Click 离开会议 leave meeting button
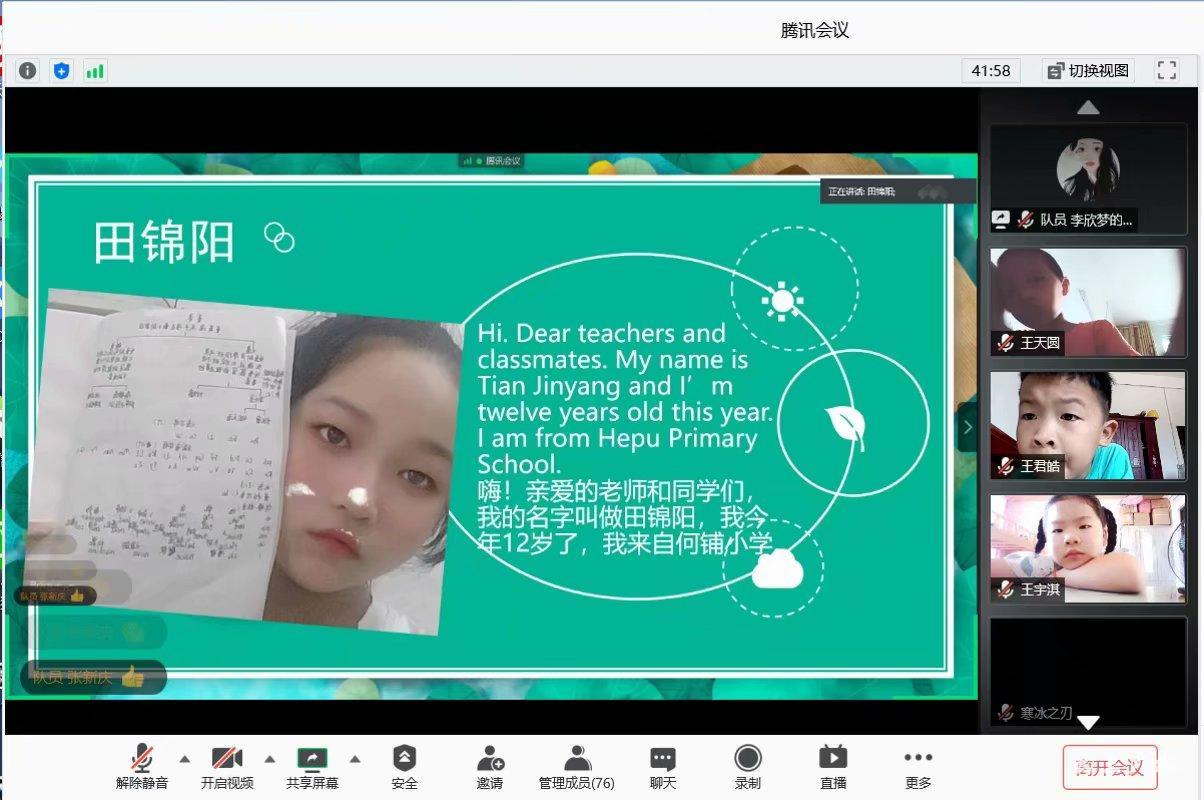Image resolution: width=1204 pixels, height=800 pixels. point(1110,767)
